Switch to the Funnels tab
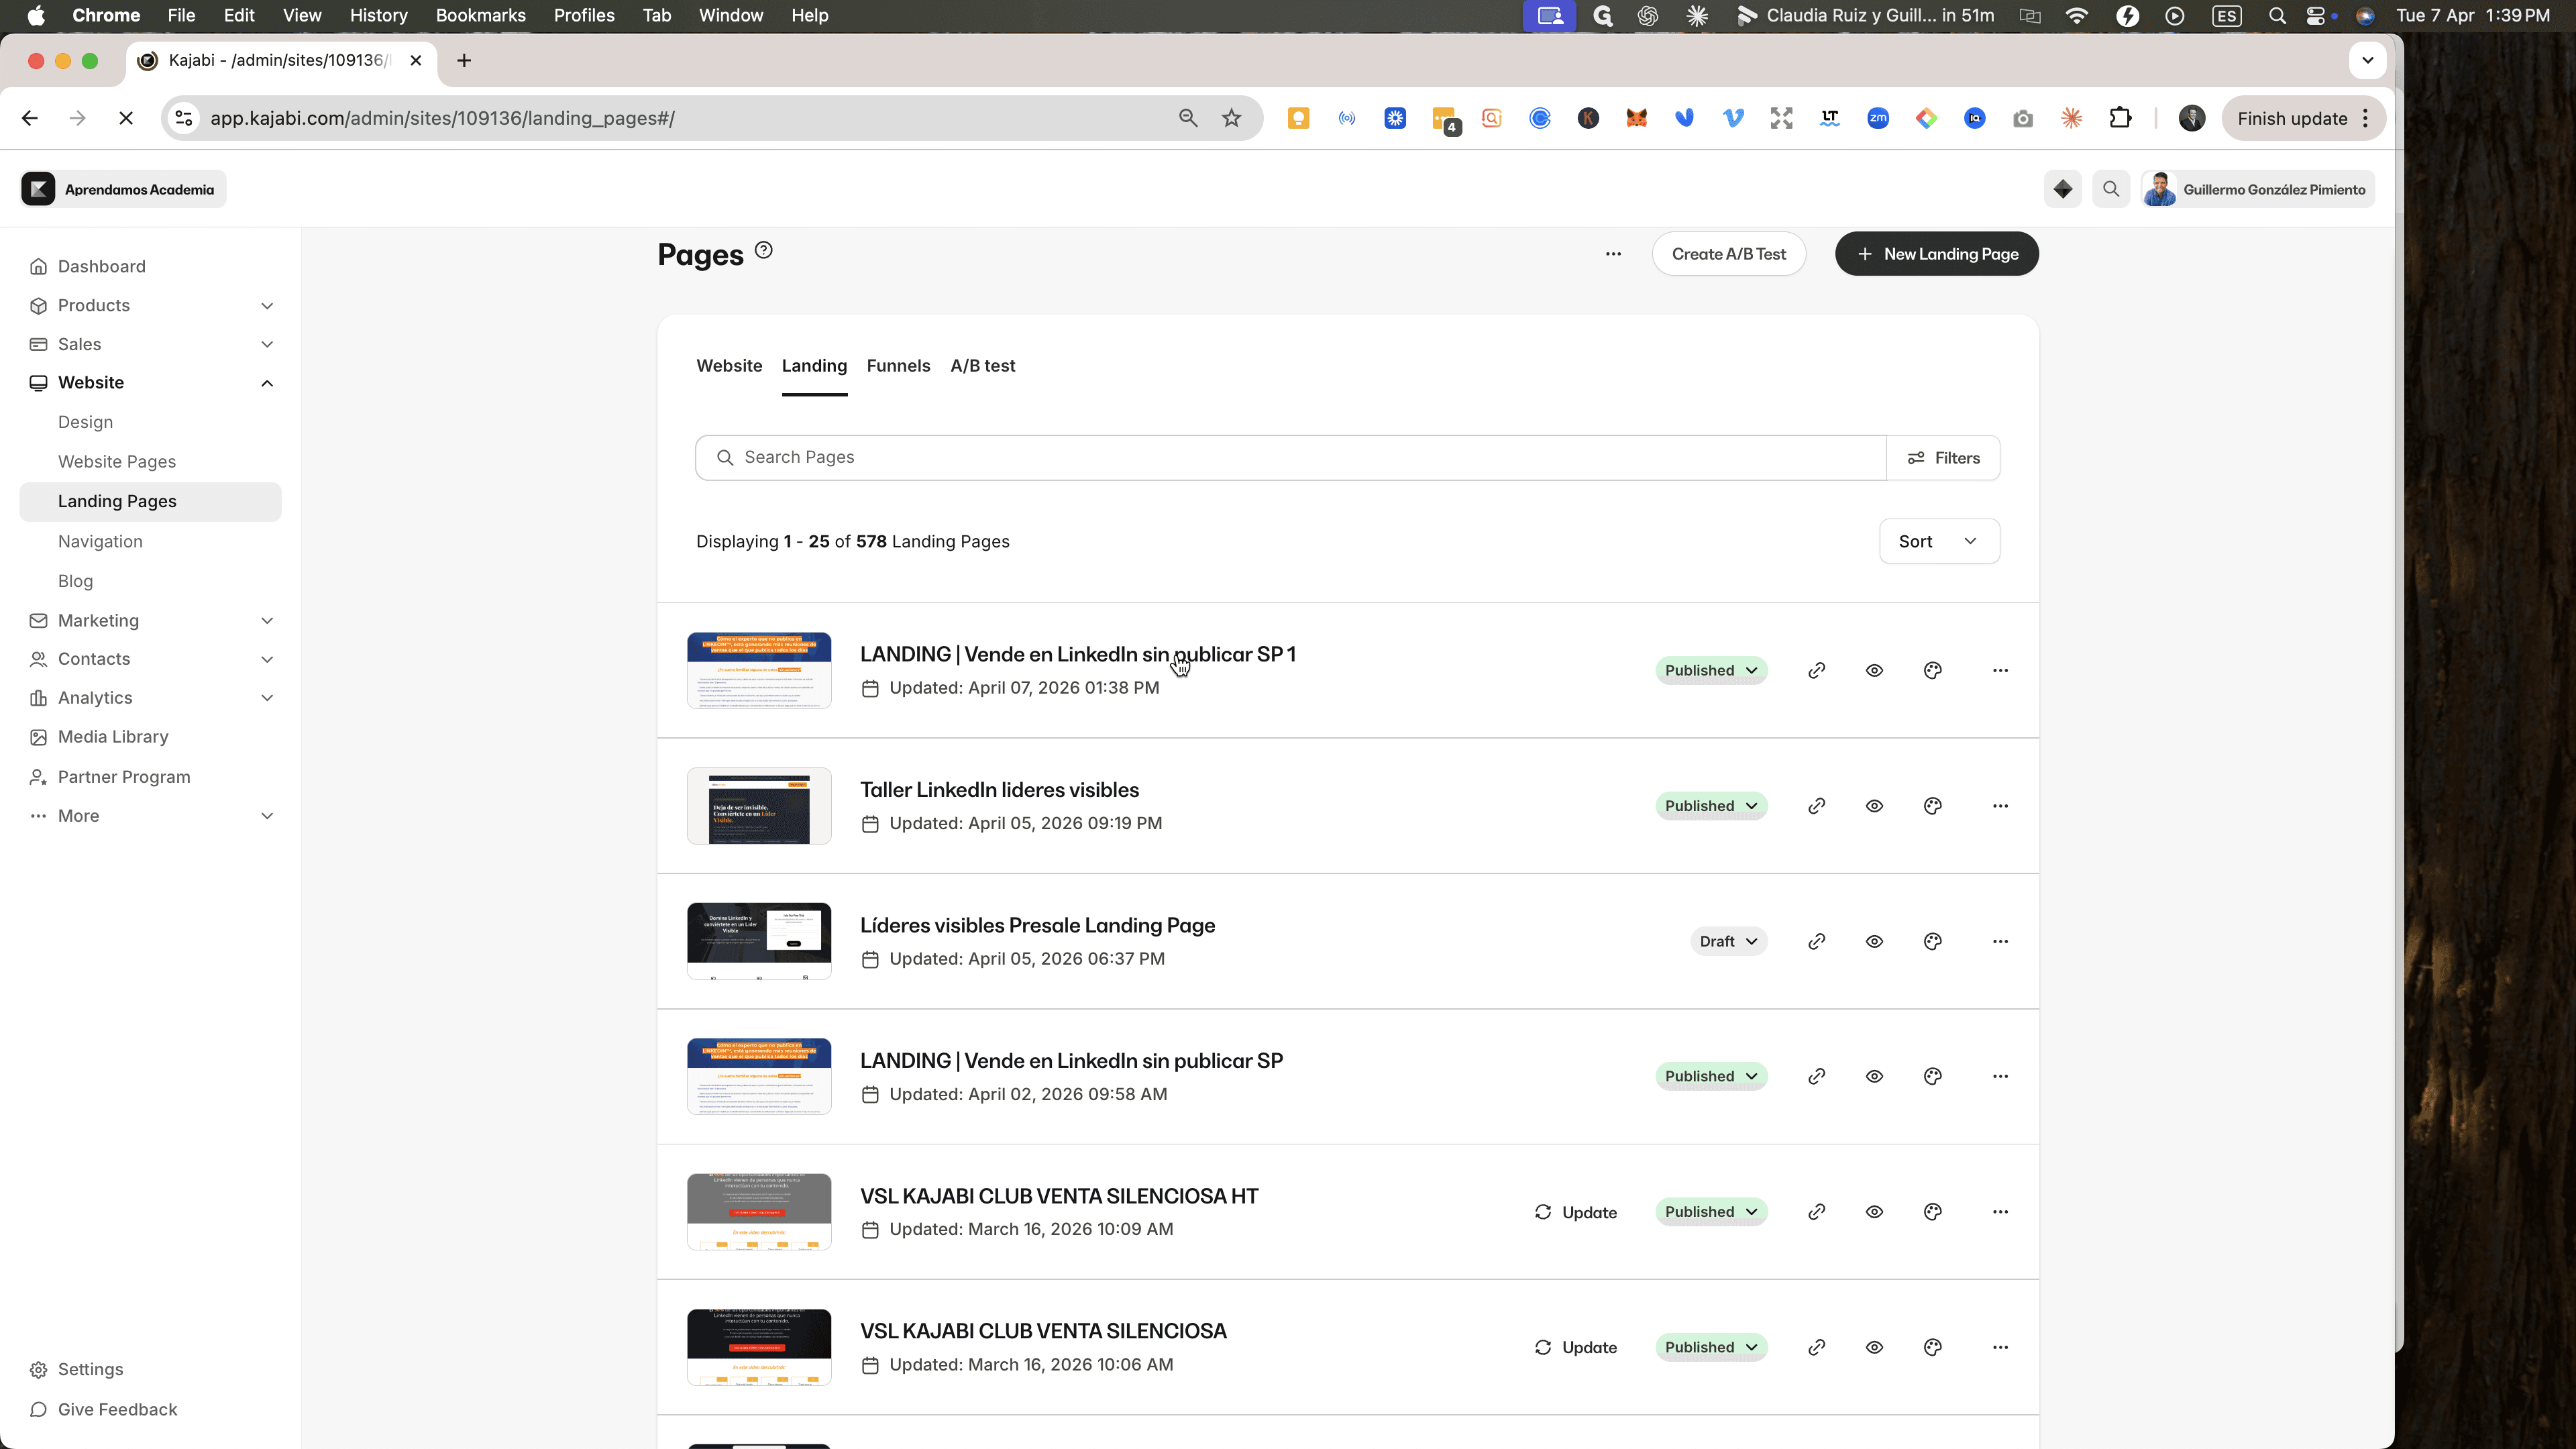Viewport: 2576px width, 1449px height. click(898, 366)
